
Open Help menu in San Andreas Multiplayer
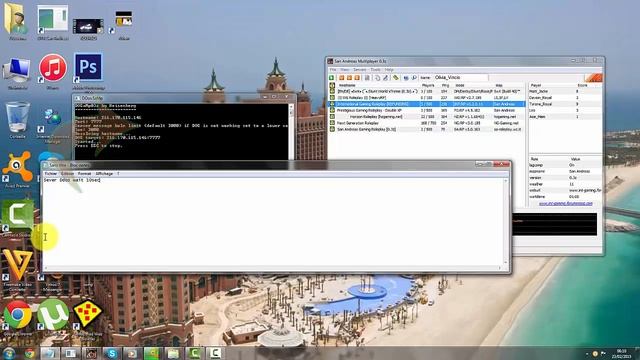tap(389, 70)
